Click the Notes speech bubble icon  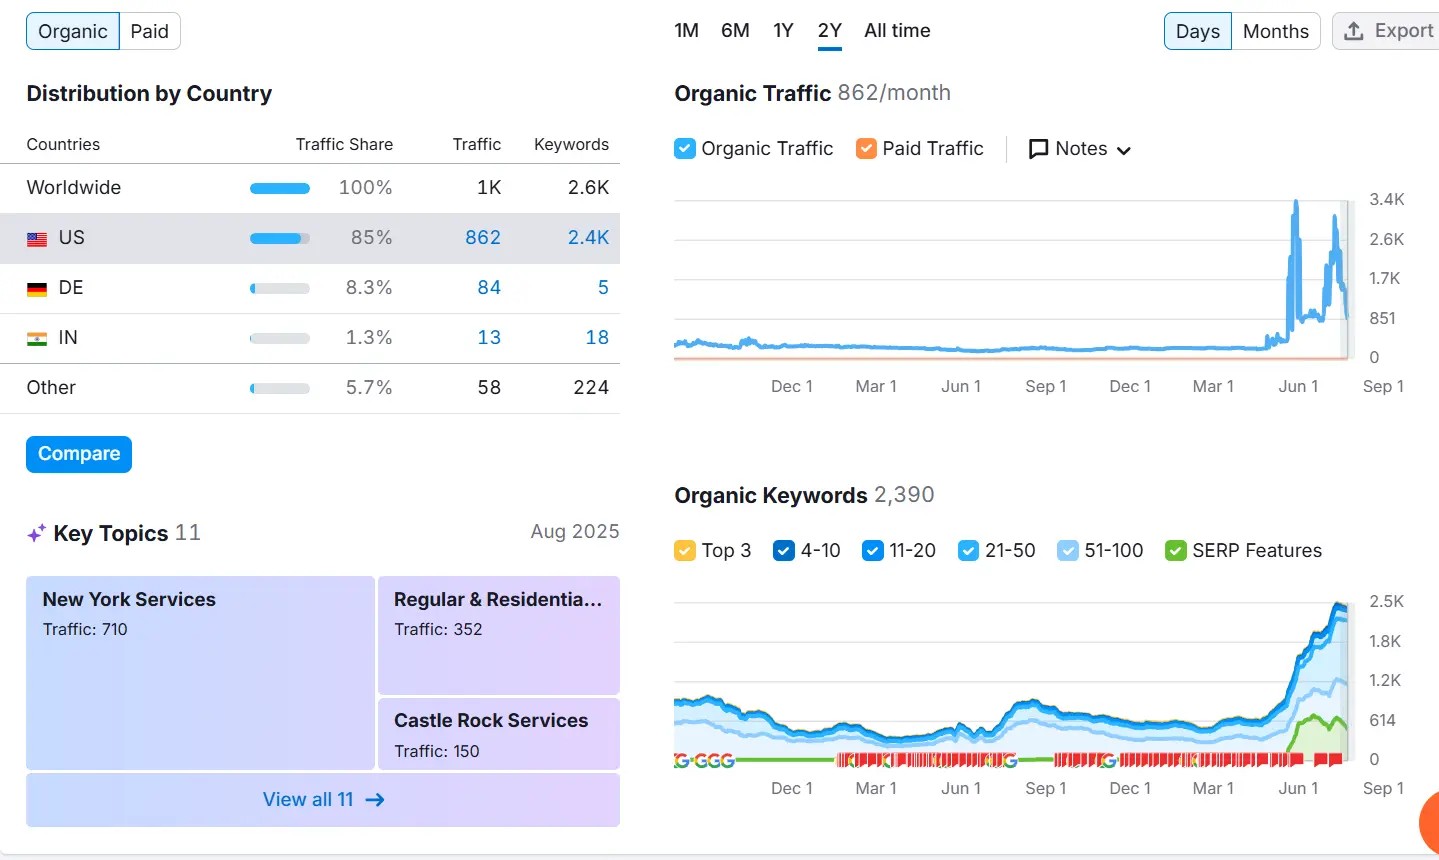tap(1039, 149)
